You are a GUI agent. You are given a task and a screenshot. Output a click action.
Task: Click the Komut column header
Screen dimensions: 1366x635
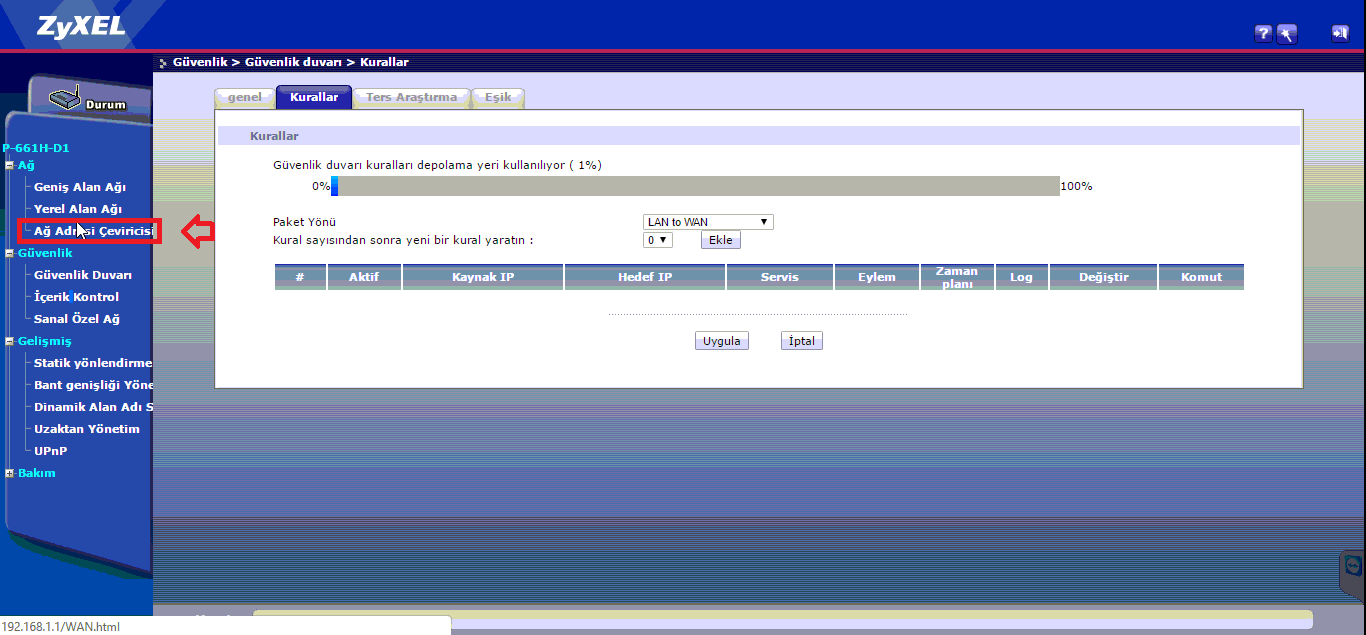(x=1201, y=277)
